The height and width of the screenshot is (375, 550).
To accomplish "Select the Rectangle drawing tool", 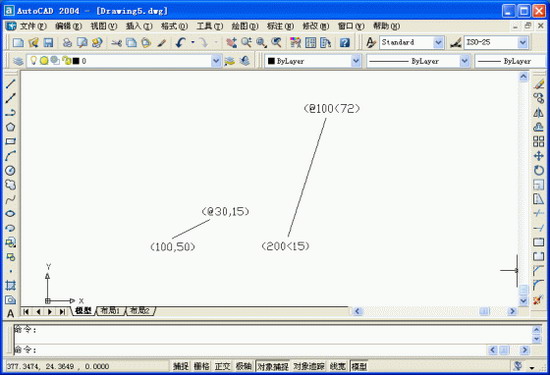I will (x=11, y=141).
